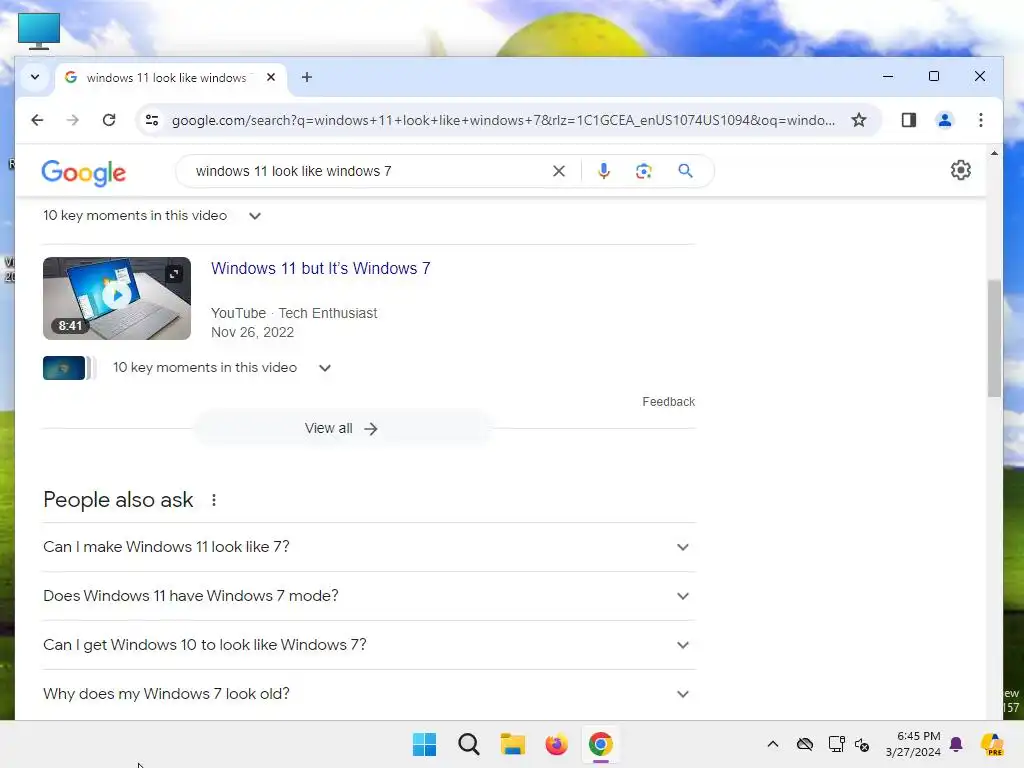Click the monitor desktop icon
Image resolution: width=1024 pixels, height=768 pixels.
click(39, 31)
